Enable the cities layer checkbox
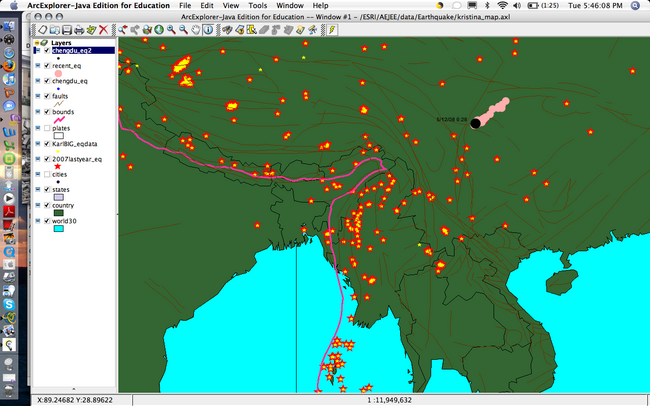This screenshot has width=650, height=406. tap(47, 173)
